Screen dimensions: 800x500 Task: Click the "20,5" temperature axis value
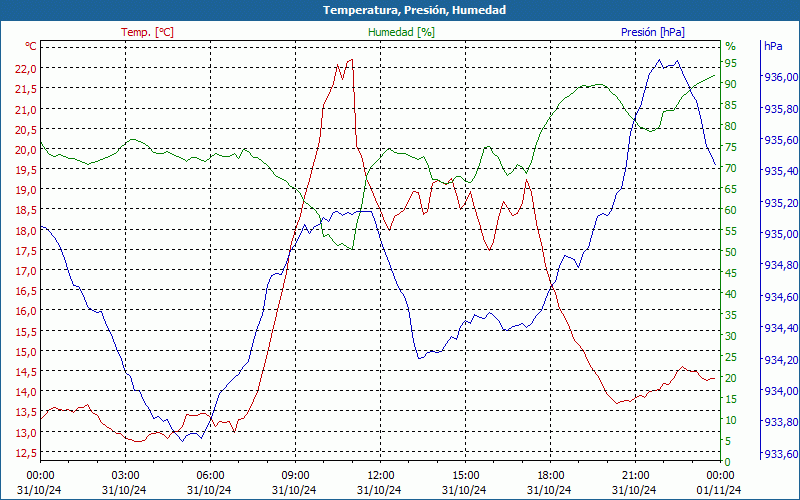[25, 130]
